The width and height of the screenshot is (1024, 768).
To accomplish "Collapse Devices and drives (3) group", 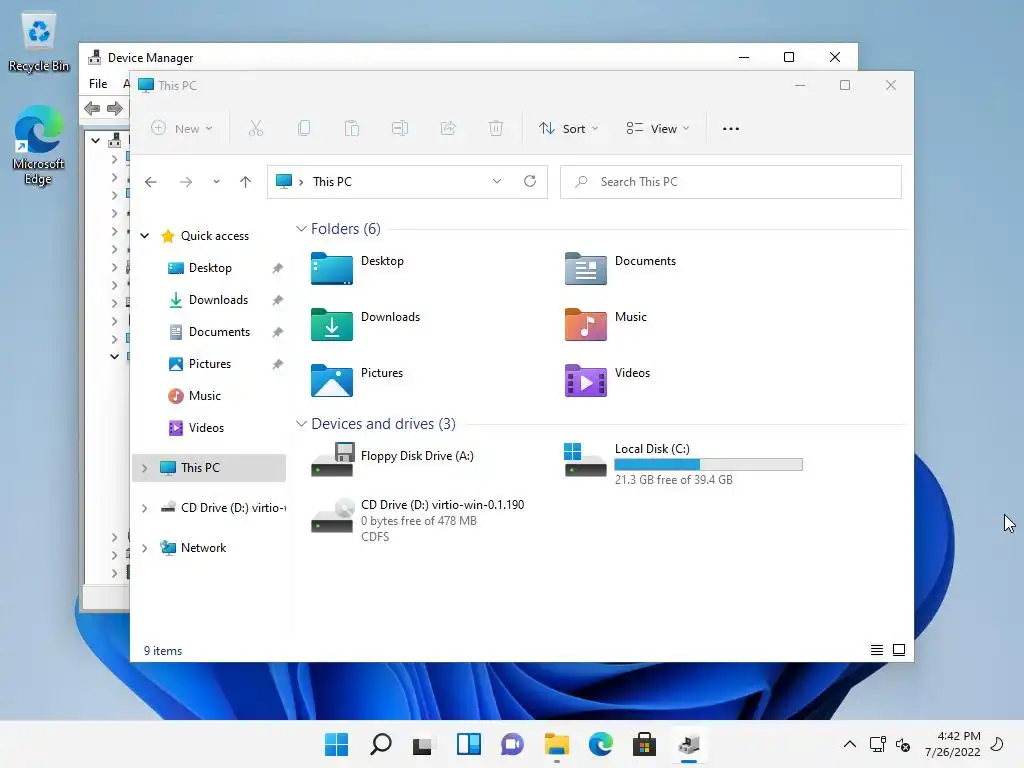I will [x=301, y=423].
